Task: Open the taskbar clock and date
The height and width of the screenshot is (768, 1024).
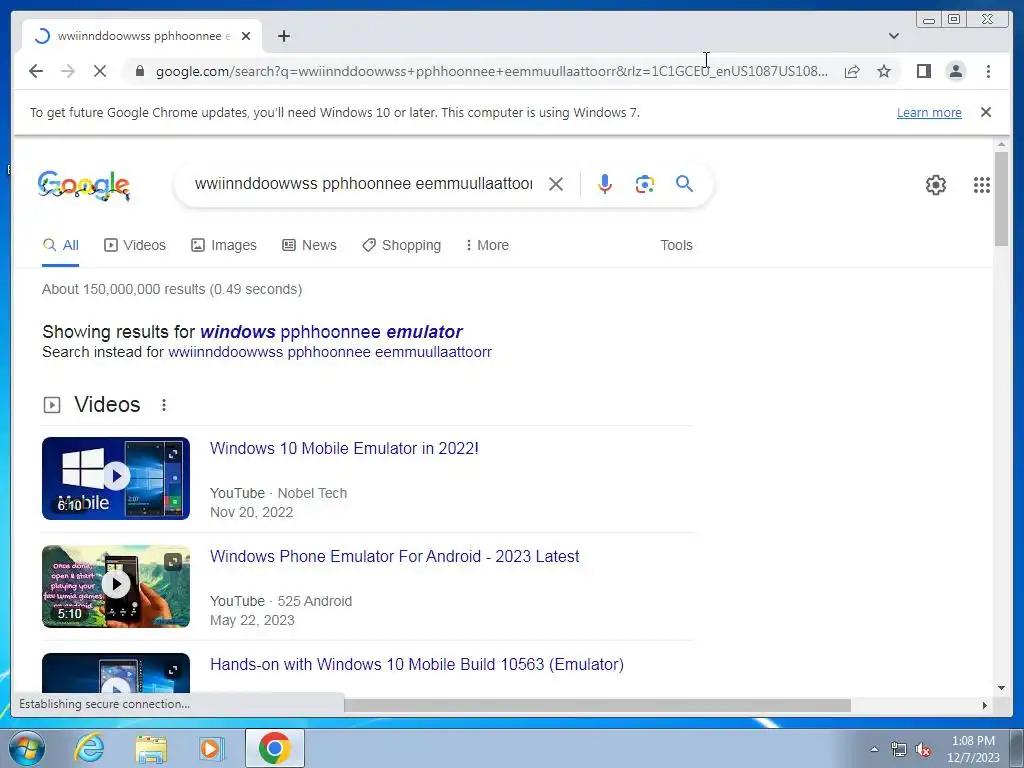Action: 973,749
